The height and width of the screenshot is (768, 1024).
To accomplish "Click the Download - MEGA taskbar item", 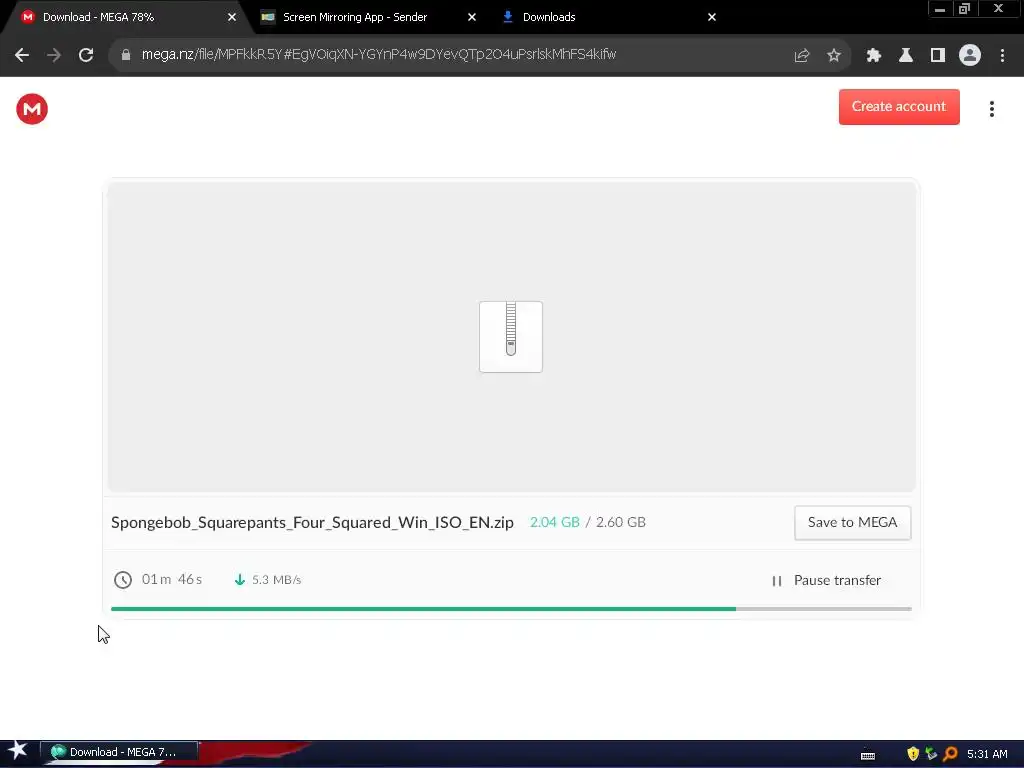I will (x=119, y=752).
